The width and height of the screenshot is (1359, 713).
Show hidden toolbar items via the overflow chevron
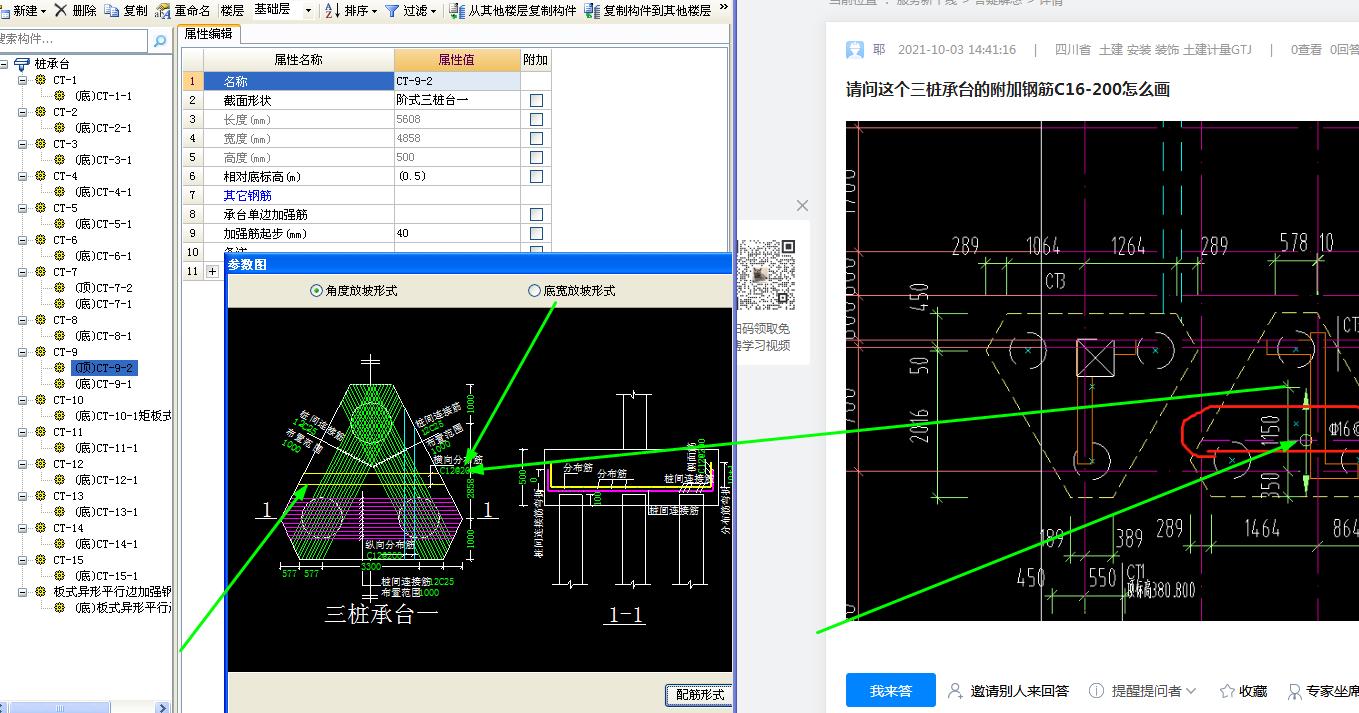pos(724,10)
